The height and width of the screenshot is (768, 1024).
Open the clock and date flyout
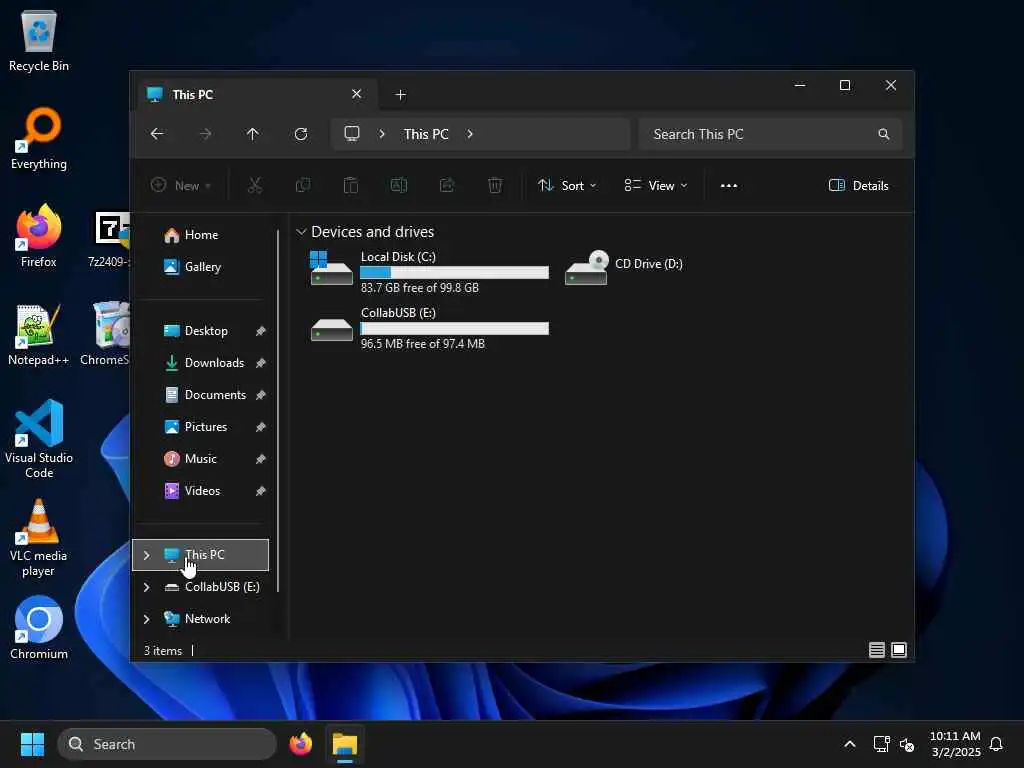(x=955, y=744)
